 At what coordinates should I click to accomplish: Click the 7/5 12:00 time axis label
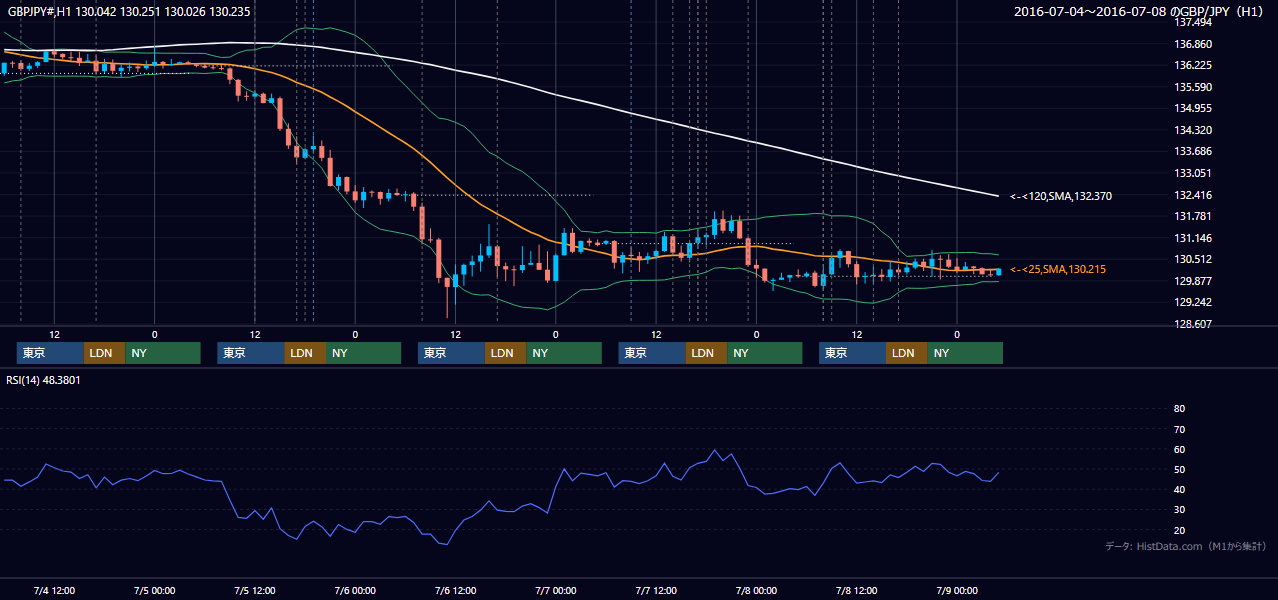coord(255,590)
